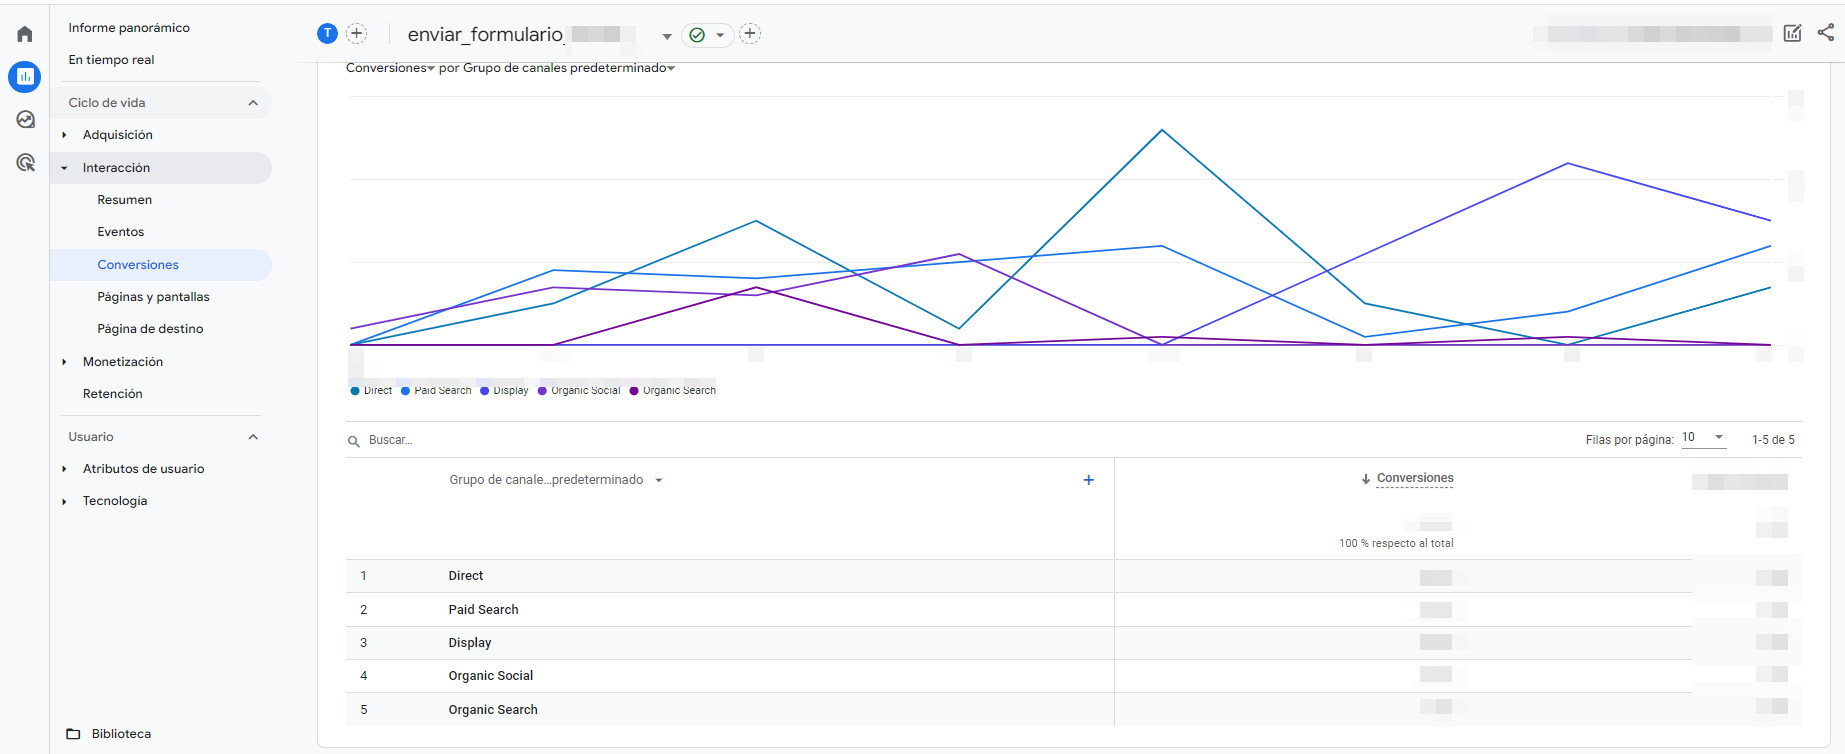Sort by the Conversiones column header
The height and width of the screenshot is (754, 1845).
pos(1414,478)
